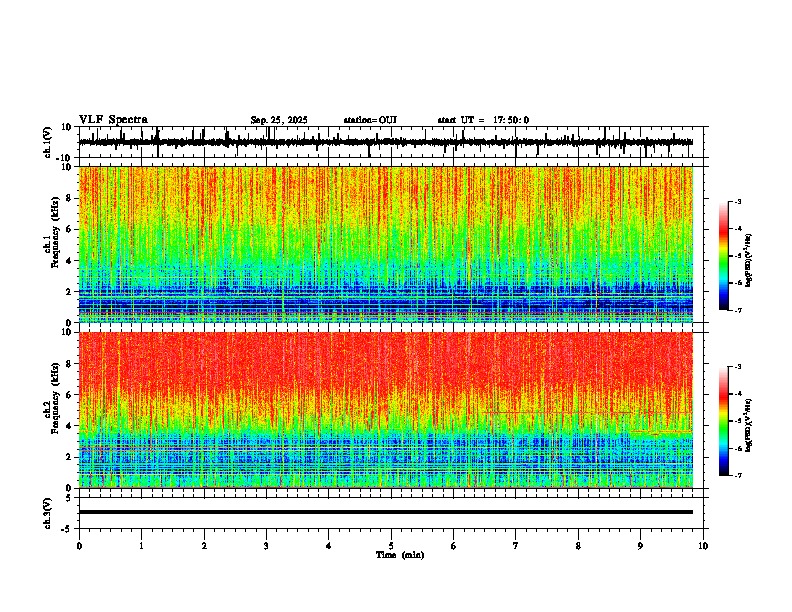The image size is (792, 612).
Task: Click the time axis tick label "6"
Action: pyautogui.click(x=454, y=546)
